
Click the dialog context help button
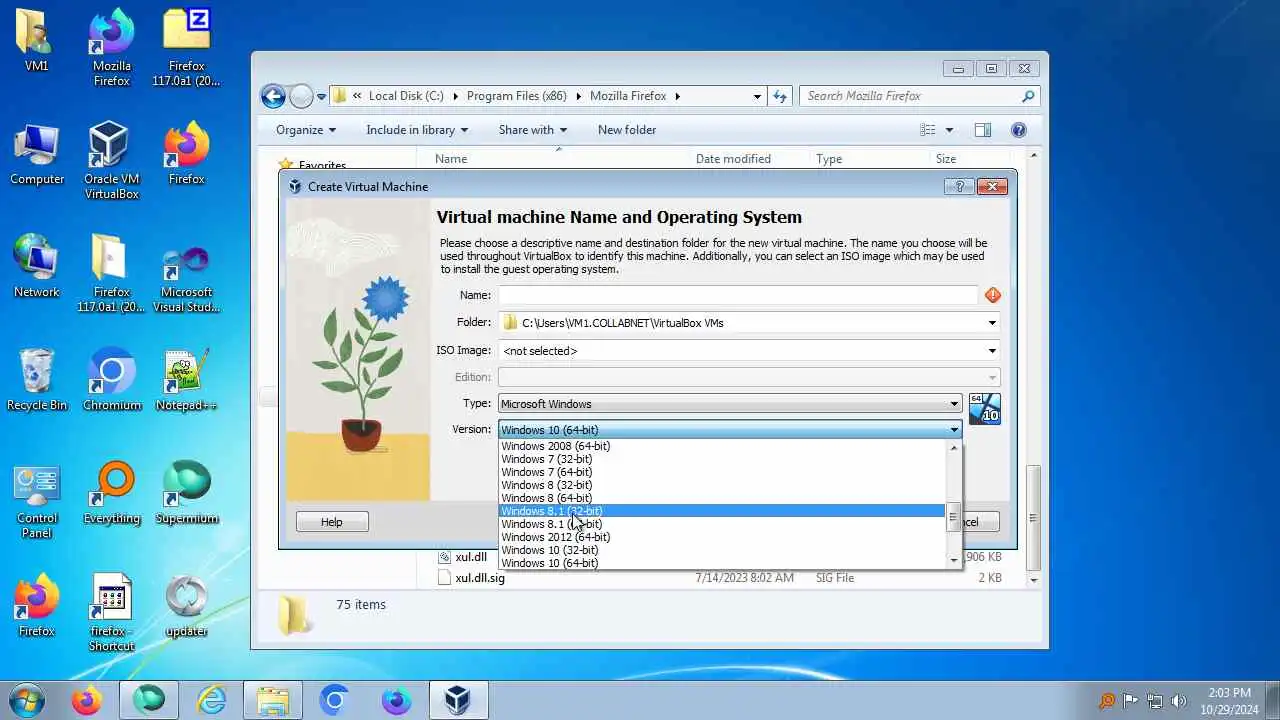[x=958, y=186]
